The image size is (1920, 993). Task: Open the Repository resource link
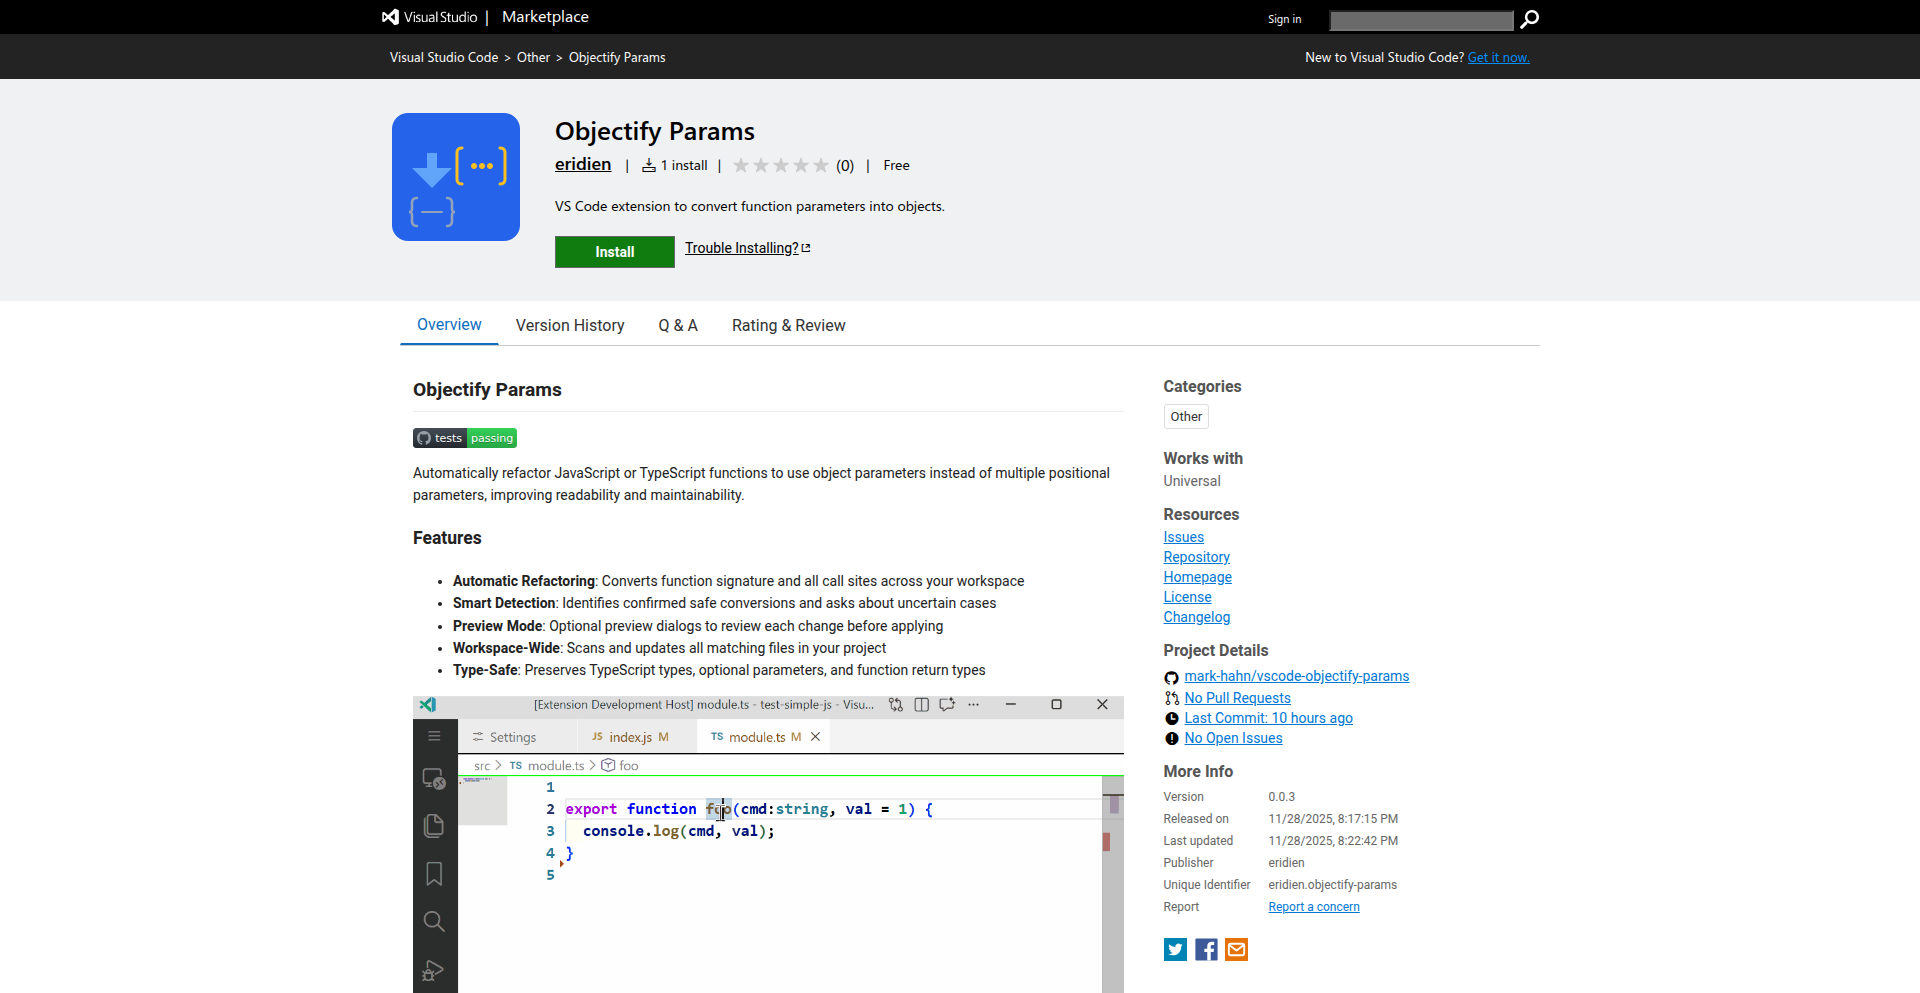[1196, 557]
